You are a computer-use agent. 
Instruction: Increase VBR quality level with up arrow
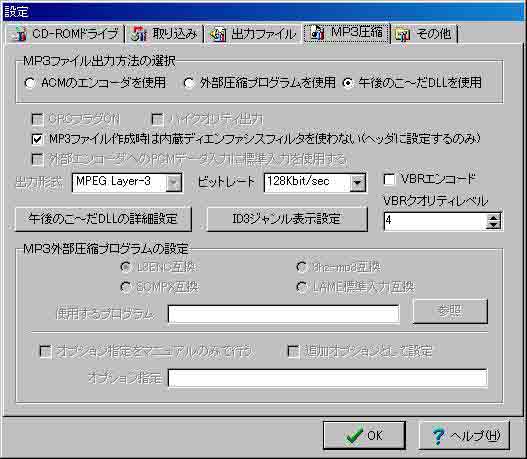(493, 217)
